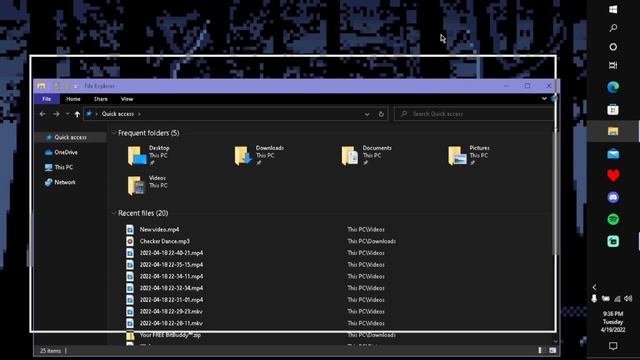Select OneDrive in navigation pane
The width and height of the screenshot is (640, 360).
click(66, 152)
